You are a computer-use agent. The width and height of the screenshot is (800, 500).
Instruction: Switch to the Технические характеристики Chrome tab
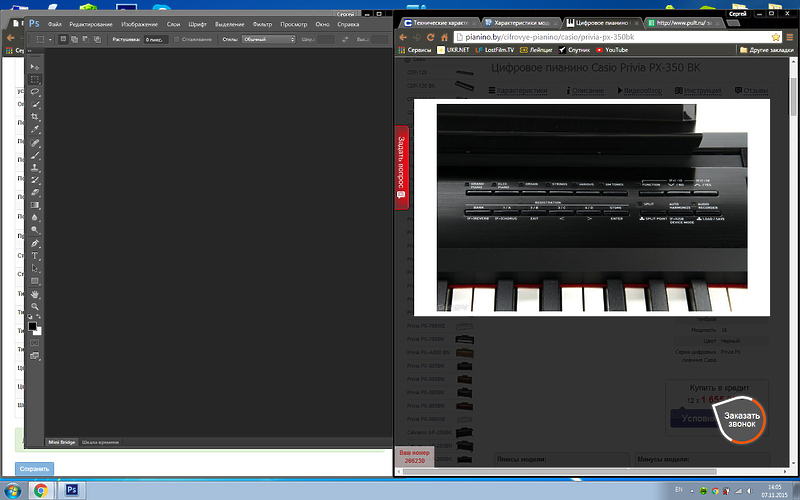[x=440, y=23]
